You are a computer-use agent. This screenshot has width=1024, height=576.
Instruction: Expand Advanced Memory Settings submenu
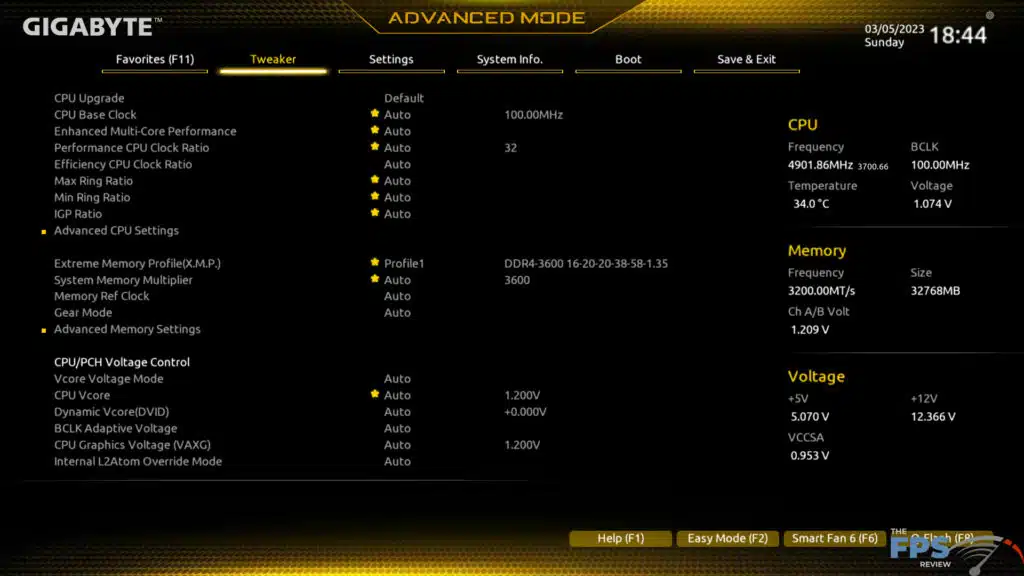(127, 329)
